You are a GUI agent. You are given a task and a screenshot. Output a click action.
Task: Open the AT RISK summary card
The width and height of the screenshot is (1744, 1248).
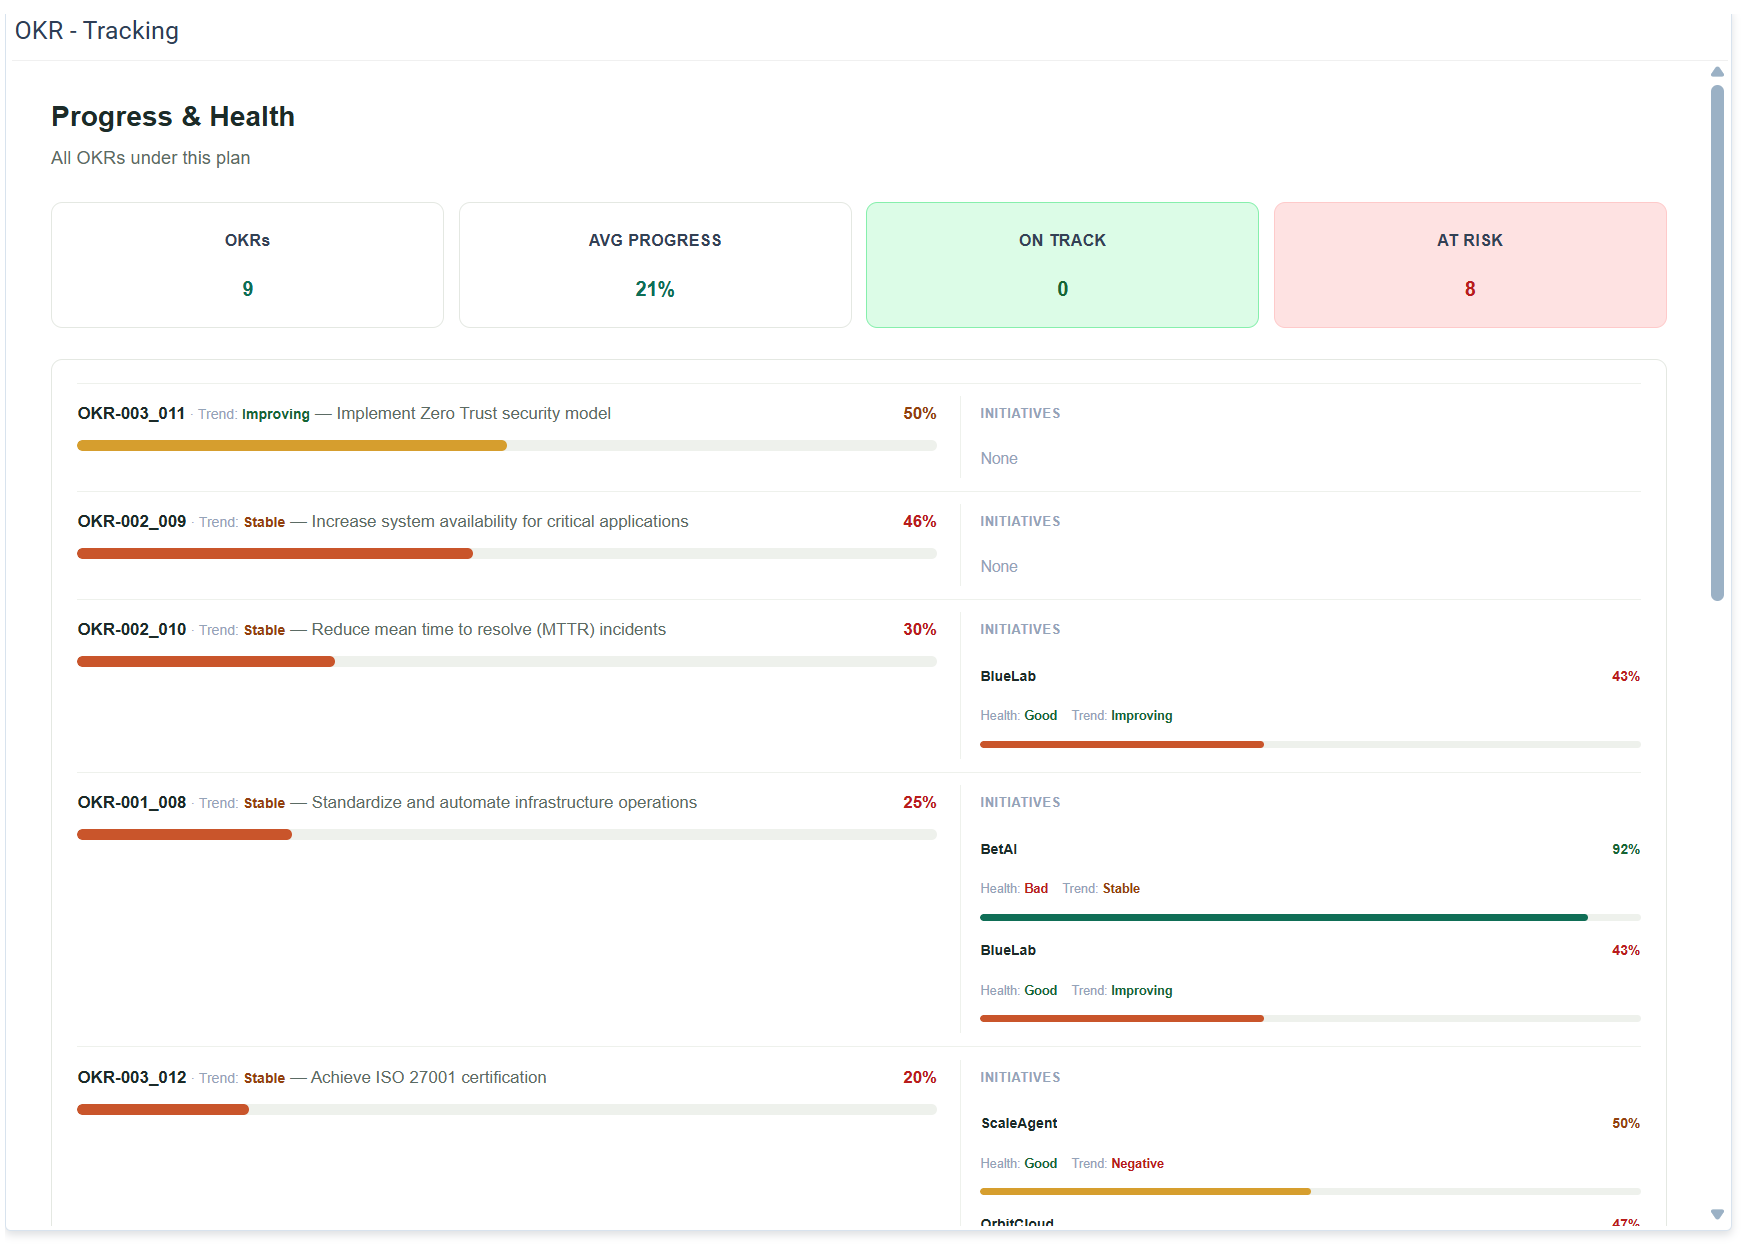point(1470,265)
